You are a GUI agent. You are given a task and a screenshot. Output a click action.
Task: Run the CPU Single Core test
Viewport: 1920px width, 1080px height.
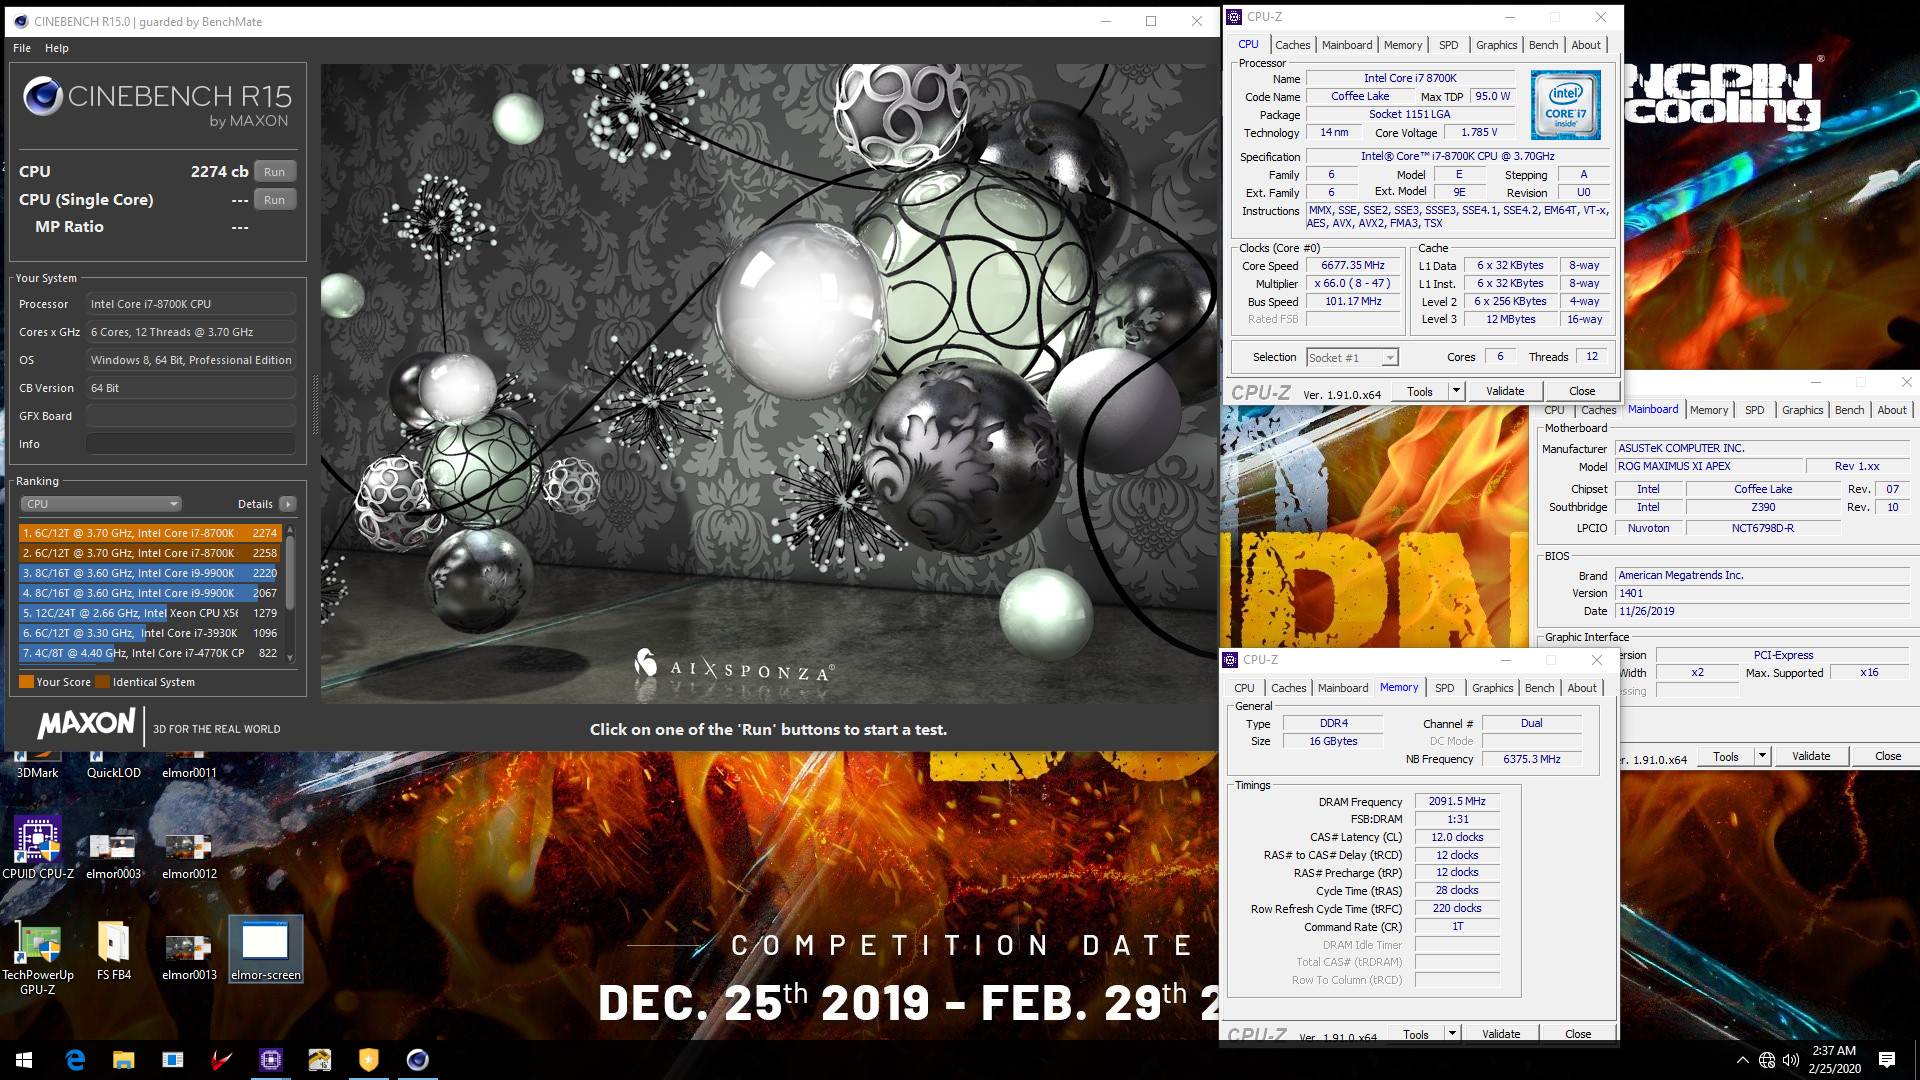[x=274, y=200]
